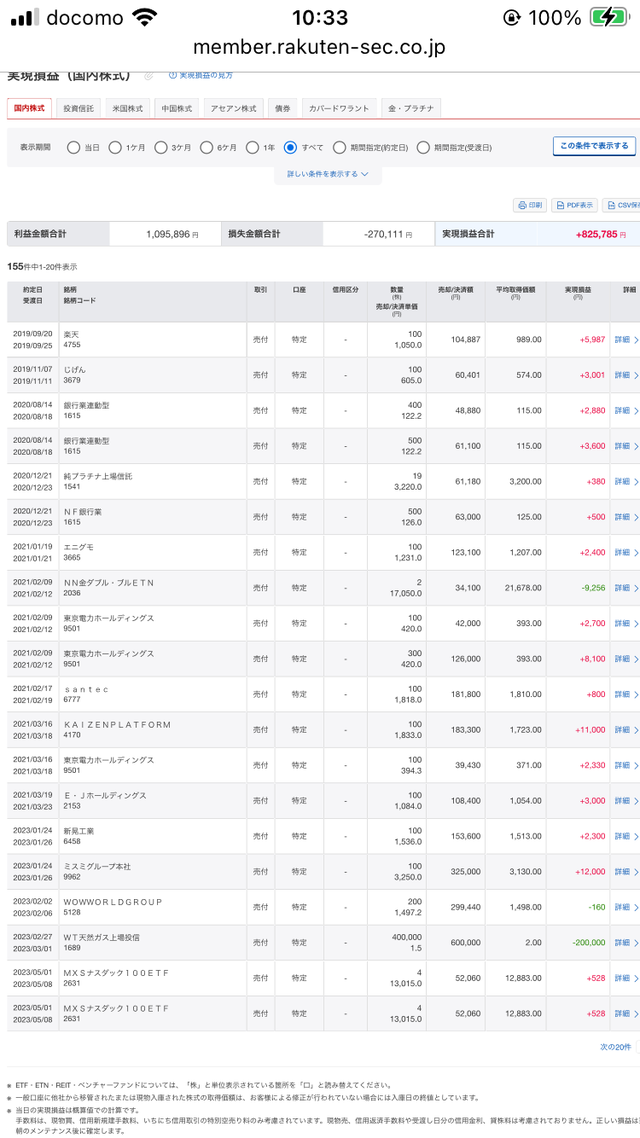Screen dimensions: 640x1138
Task: Open 詳細 for E・Jホールディングス row
Action: 626,801
